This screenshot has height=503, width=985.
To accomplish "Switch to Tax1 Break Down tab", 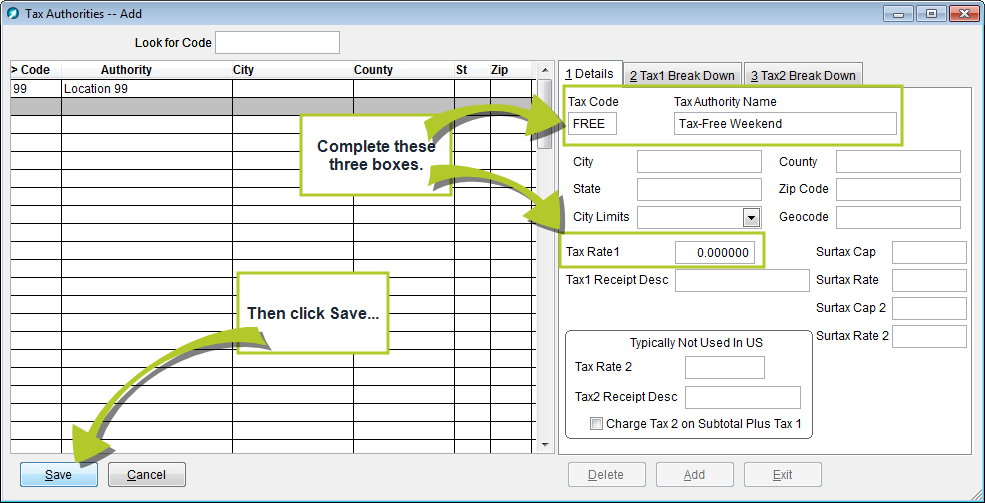I will click(x=682, y=76).
